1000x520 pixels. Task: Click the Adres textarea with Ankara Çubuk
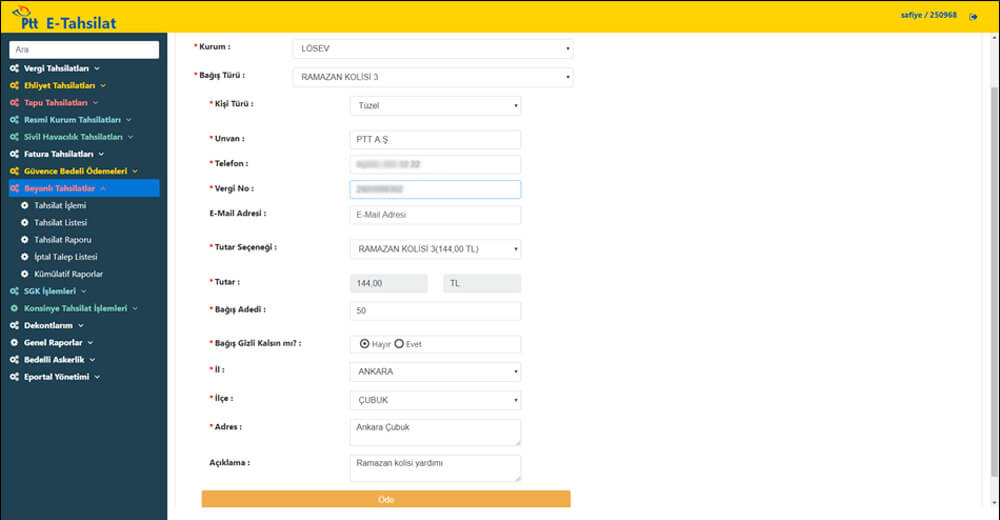435,433
